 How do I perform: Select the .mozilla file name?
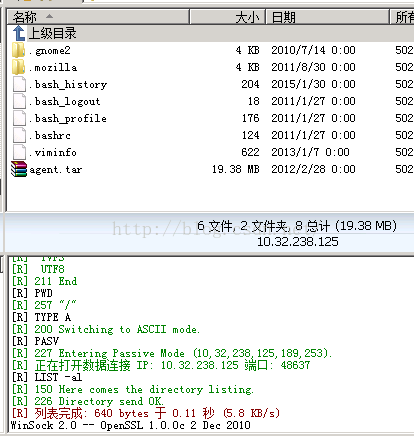pos(53,68)
